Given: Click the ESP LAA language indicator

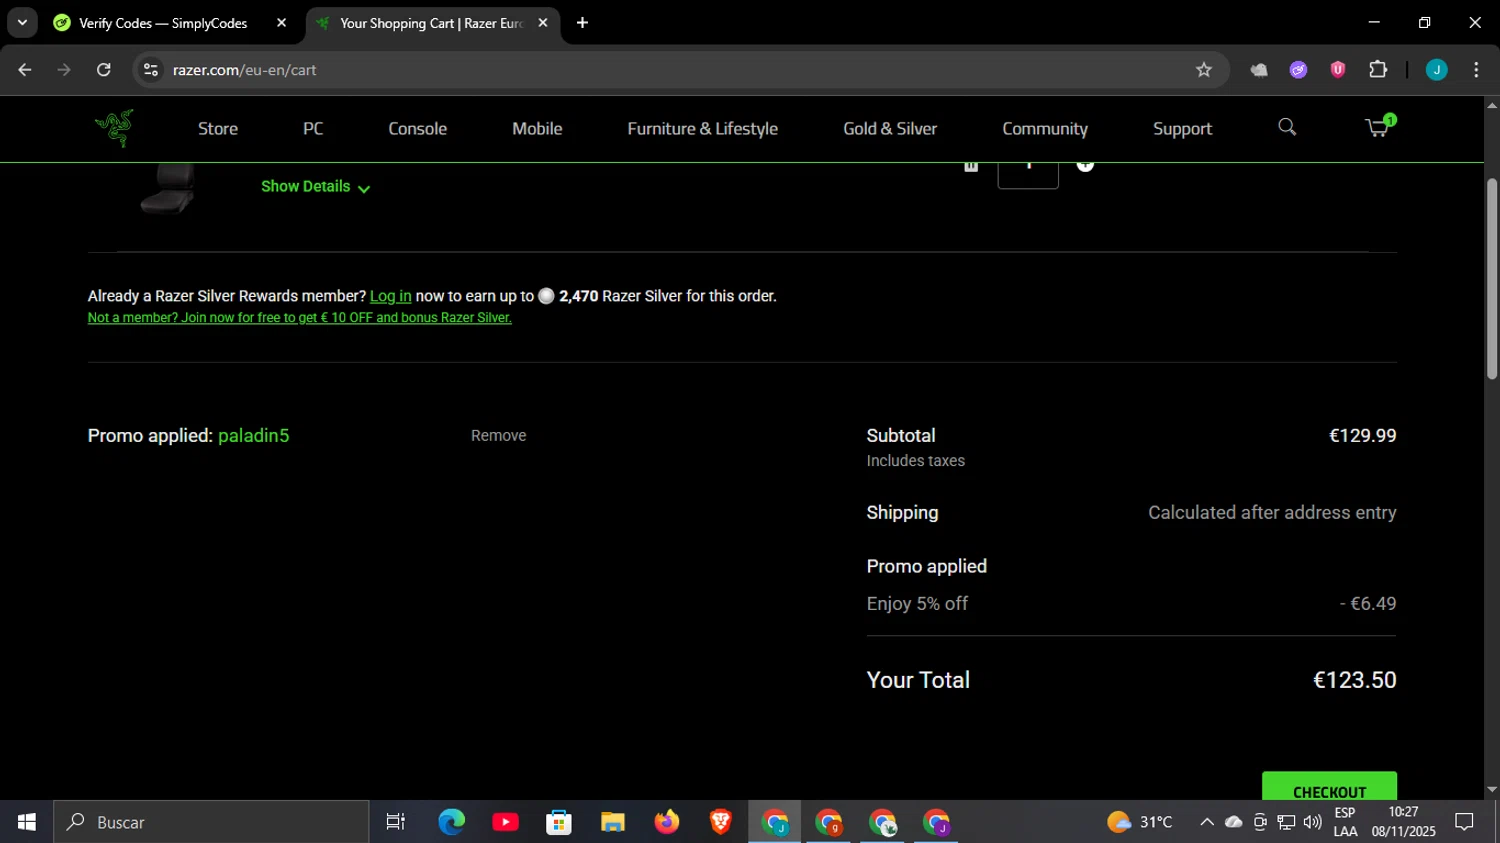Looking at the screenshot, I should coord(1345,822).
